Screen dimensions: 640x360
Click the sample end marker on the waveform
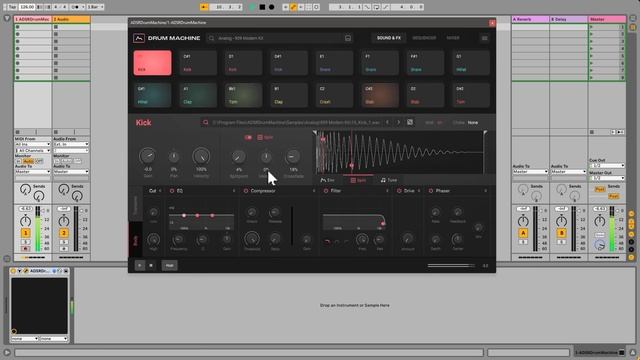click(x=485, y=133)
